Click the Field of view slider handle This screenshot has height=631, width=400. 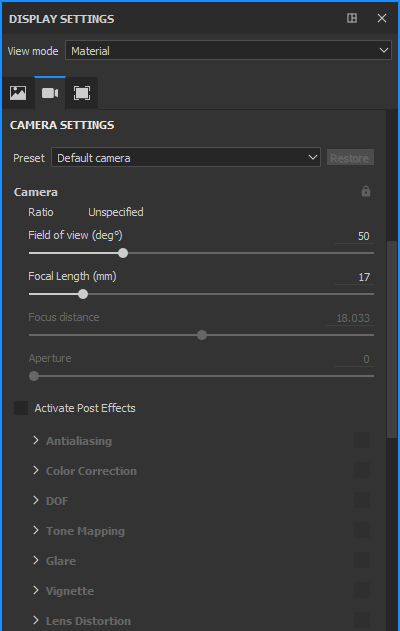123,253
